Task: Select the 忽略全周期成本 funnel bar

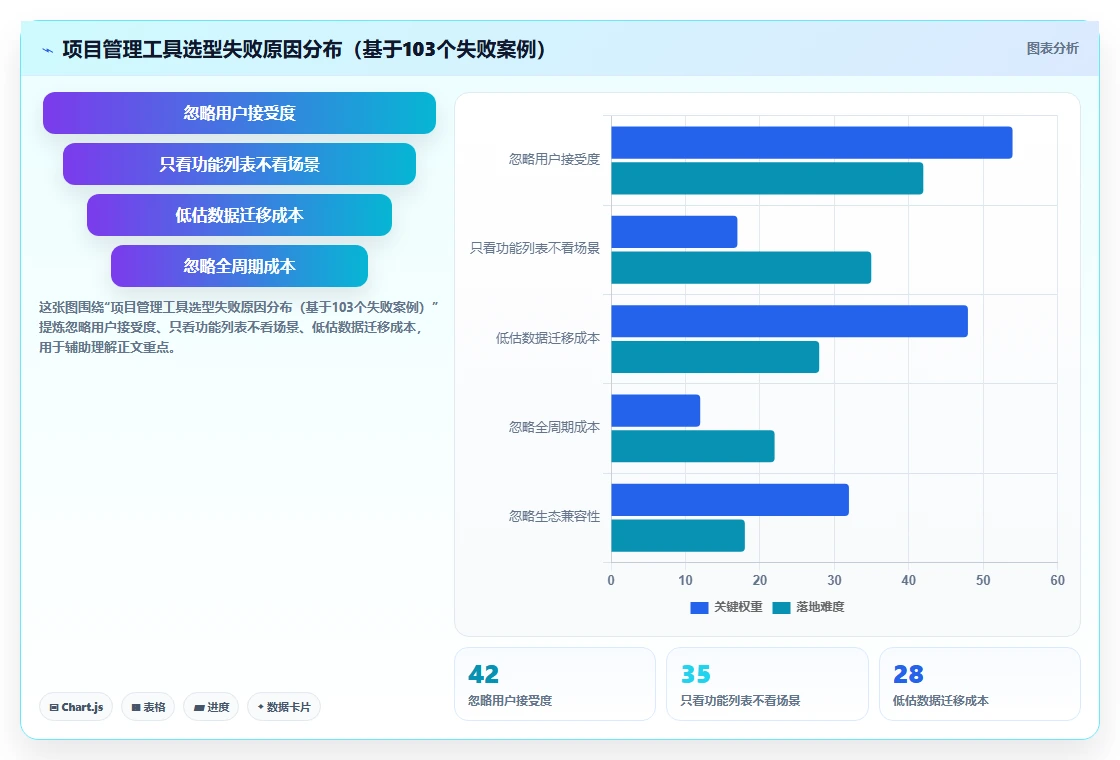Action: 239,266
